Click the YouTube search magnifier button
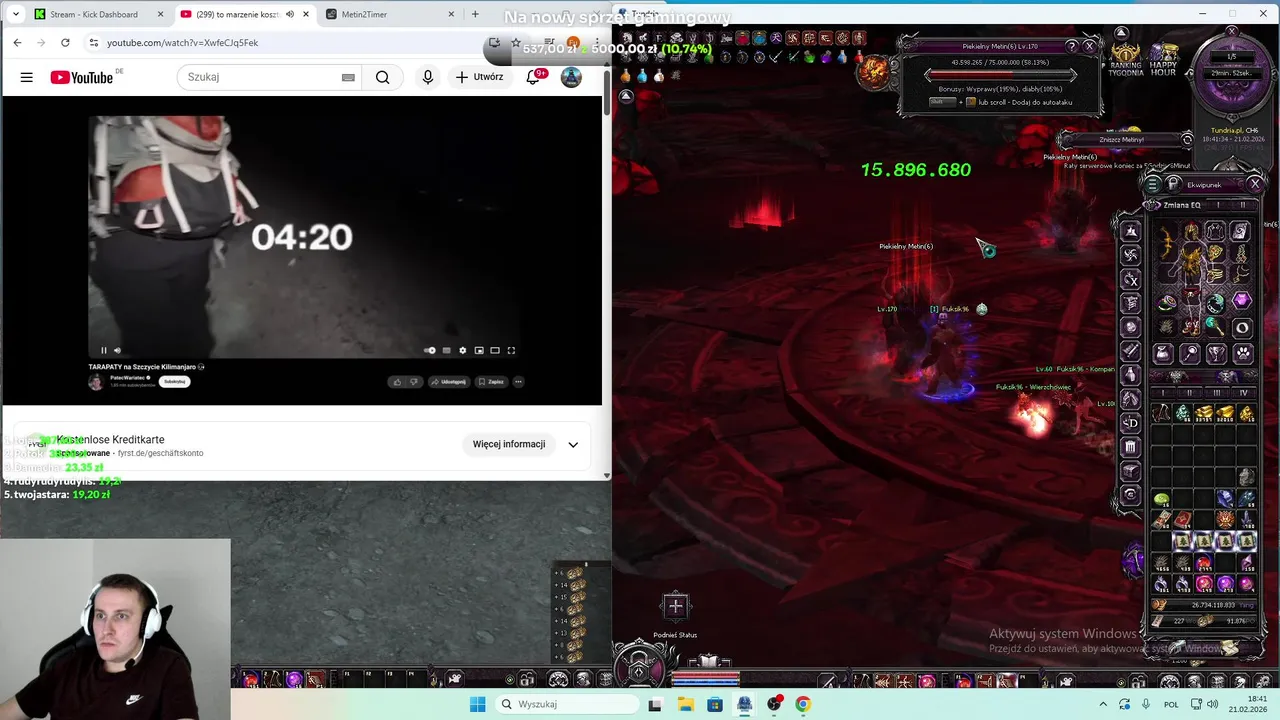The image size is (1280, 720). [383, 77]
